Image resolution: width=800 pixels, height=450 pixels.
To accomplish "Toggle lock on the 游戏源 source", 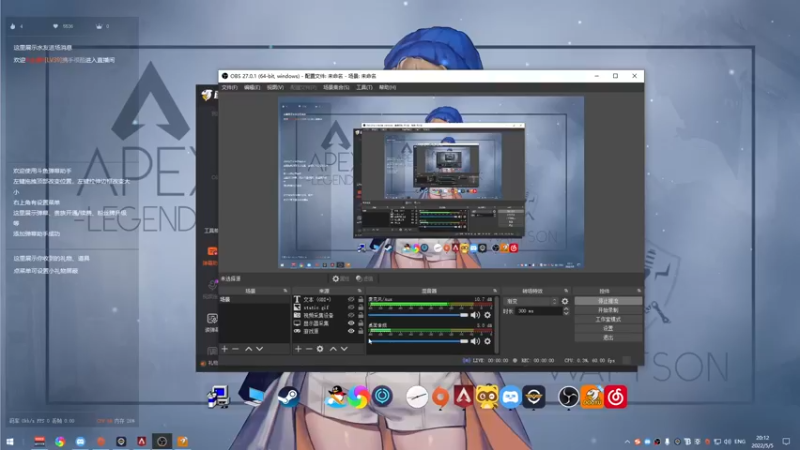I will click(x=361, y=331).
